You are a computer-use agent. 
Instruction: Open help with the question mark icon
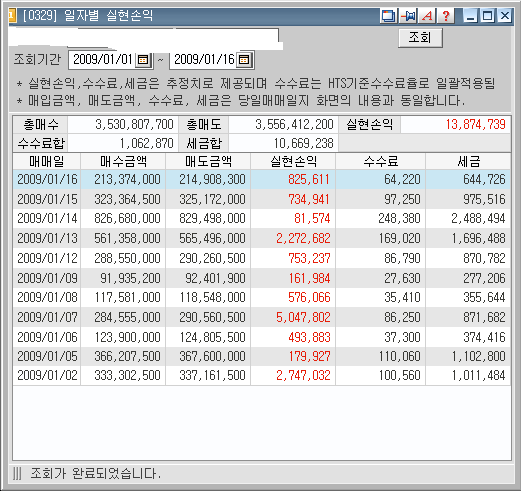pyautogui.click(x=446, y=16)
